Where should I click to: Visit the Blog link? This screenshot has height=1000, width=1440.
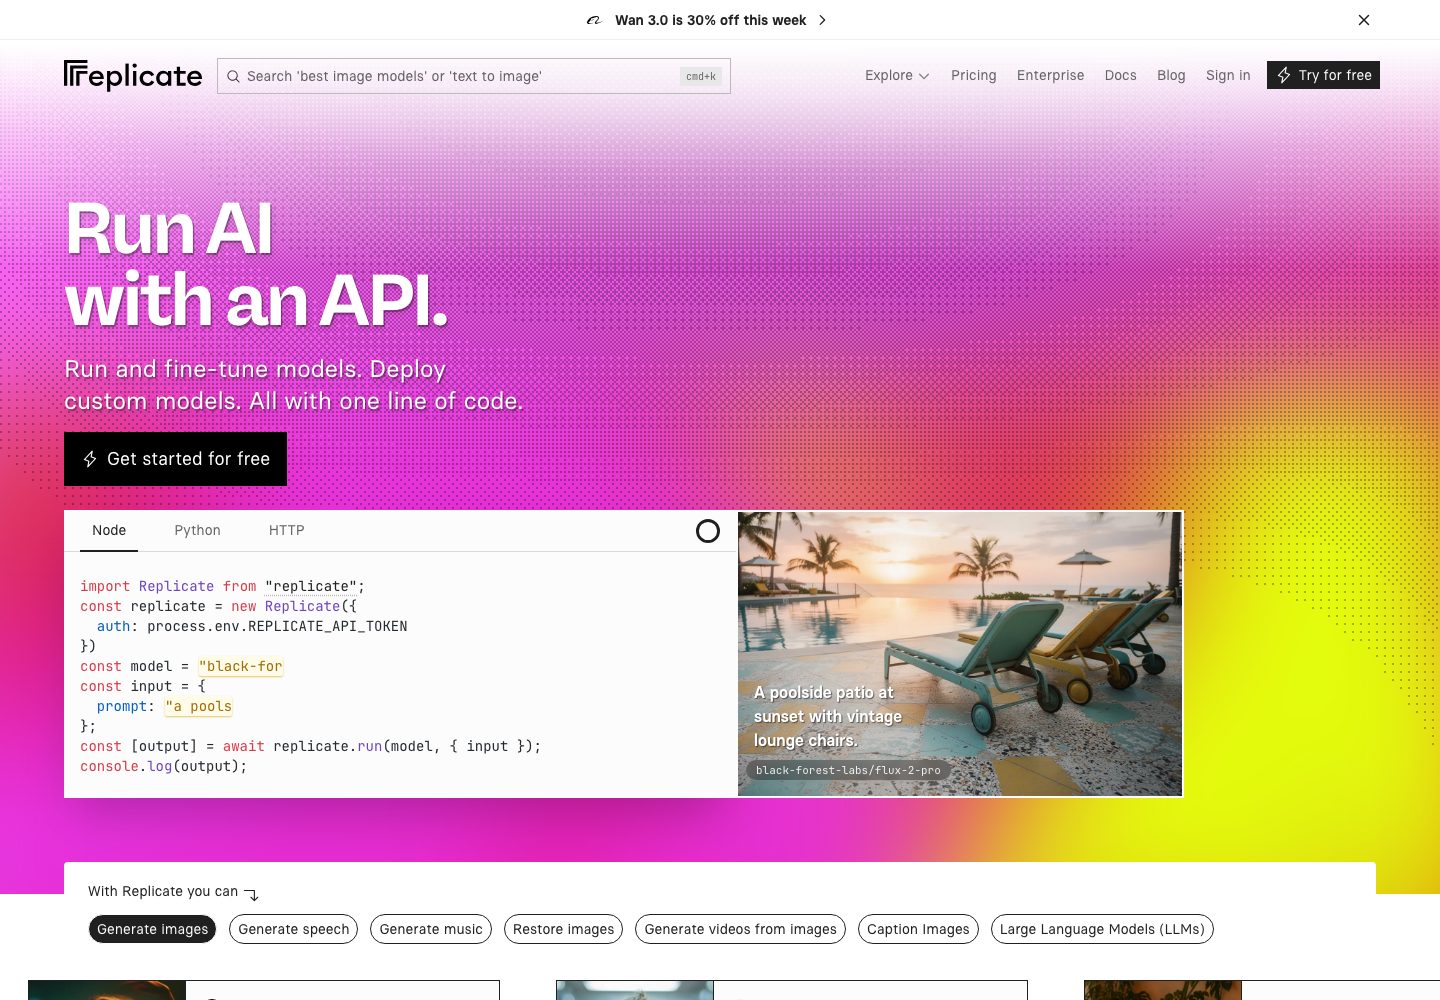tap(1171, 75)
